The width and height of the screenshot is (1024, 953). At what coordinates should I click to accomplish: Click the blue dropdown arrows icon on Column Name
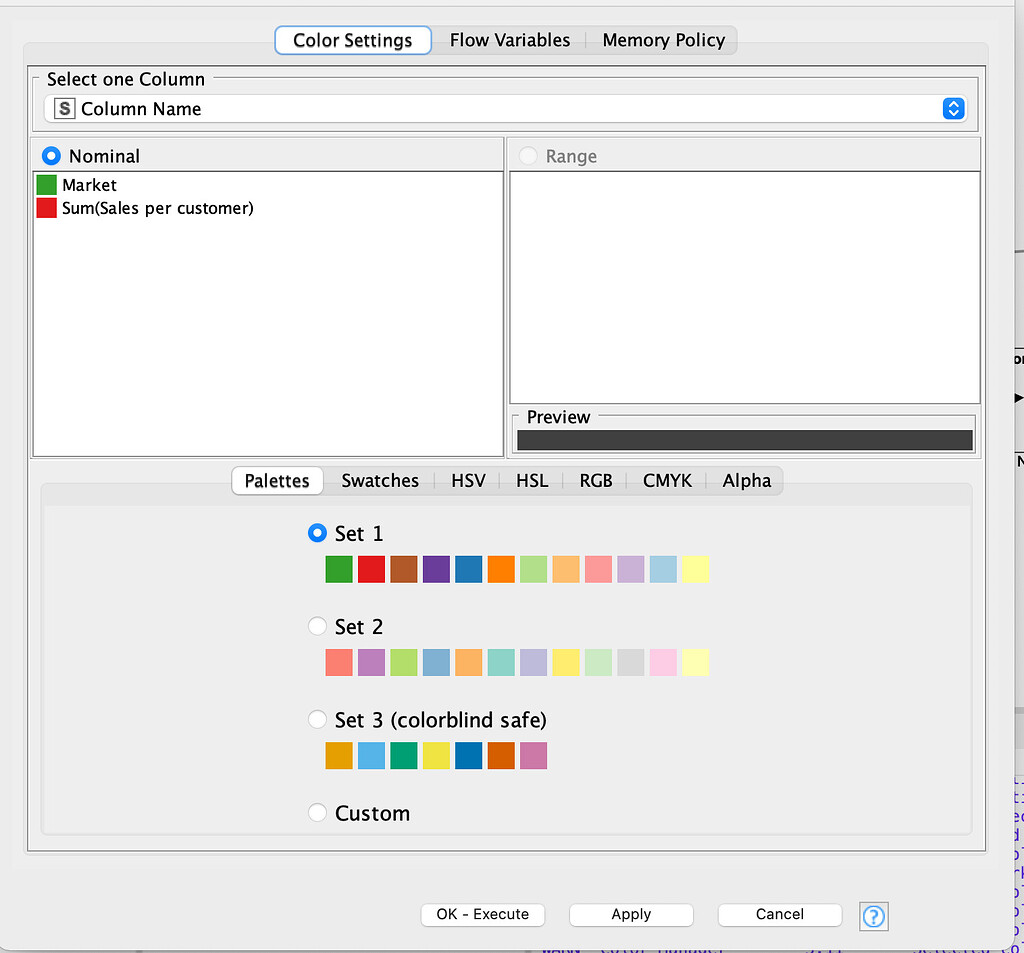pyautogui.click(x=953, y=109)
